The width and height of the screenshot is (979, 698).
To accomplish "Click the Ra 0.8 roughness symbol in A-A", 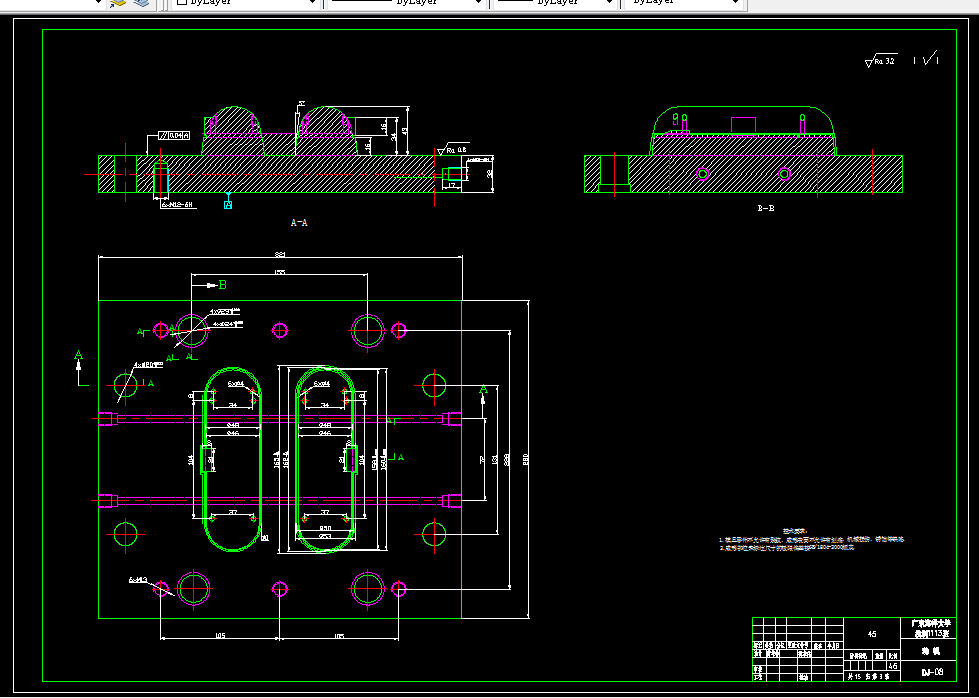I will [x=453, y=150].
